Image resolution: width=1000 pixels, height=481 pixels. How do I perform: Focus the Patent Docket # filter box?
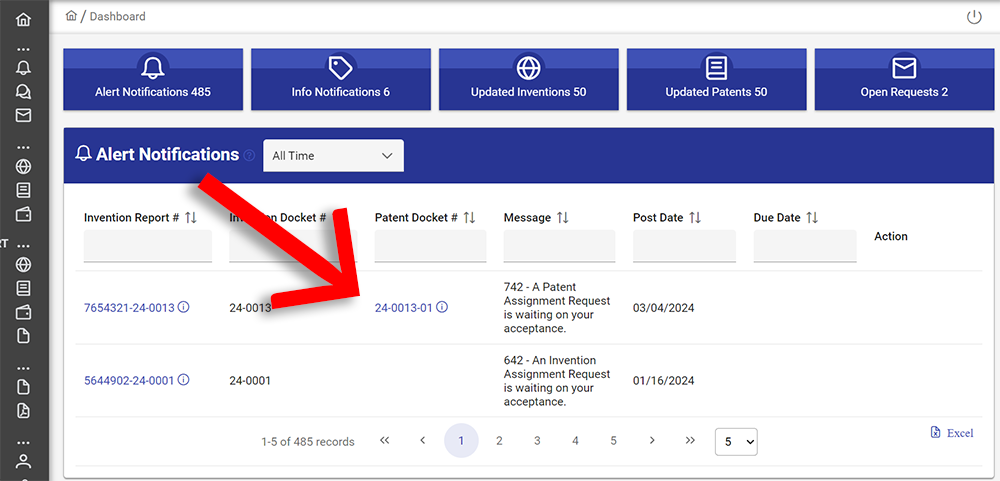[x=430, y=246]
